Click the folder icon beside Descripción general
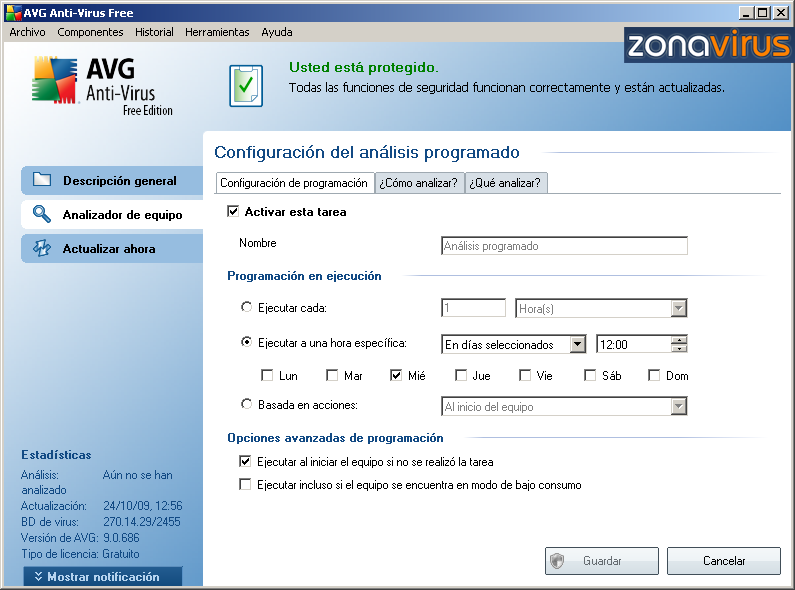795x590 pixels. [41, 180]
